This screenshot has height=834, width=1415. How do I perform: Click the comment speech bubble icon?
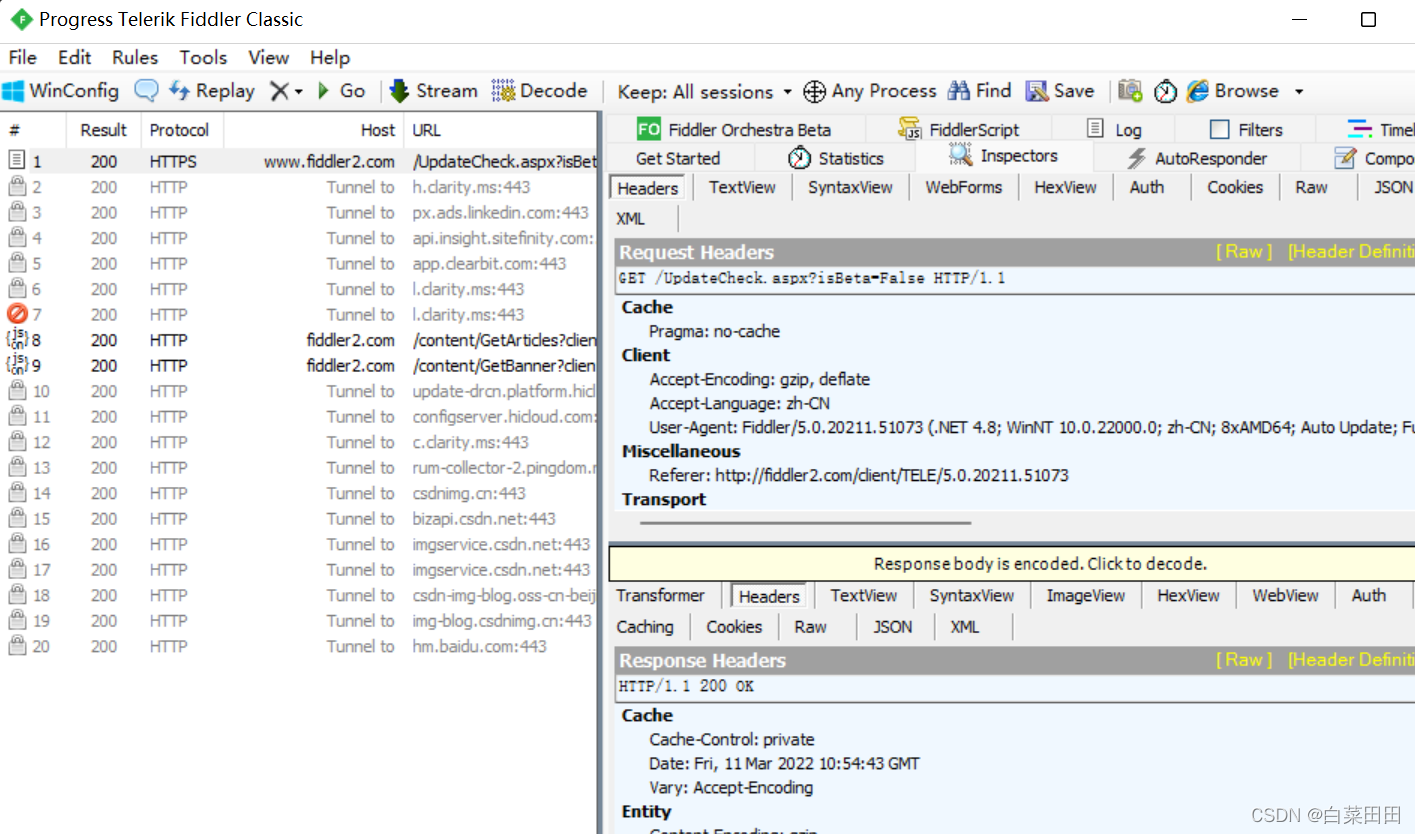(x=146, y=91)
